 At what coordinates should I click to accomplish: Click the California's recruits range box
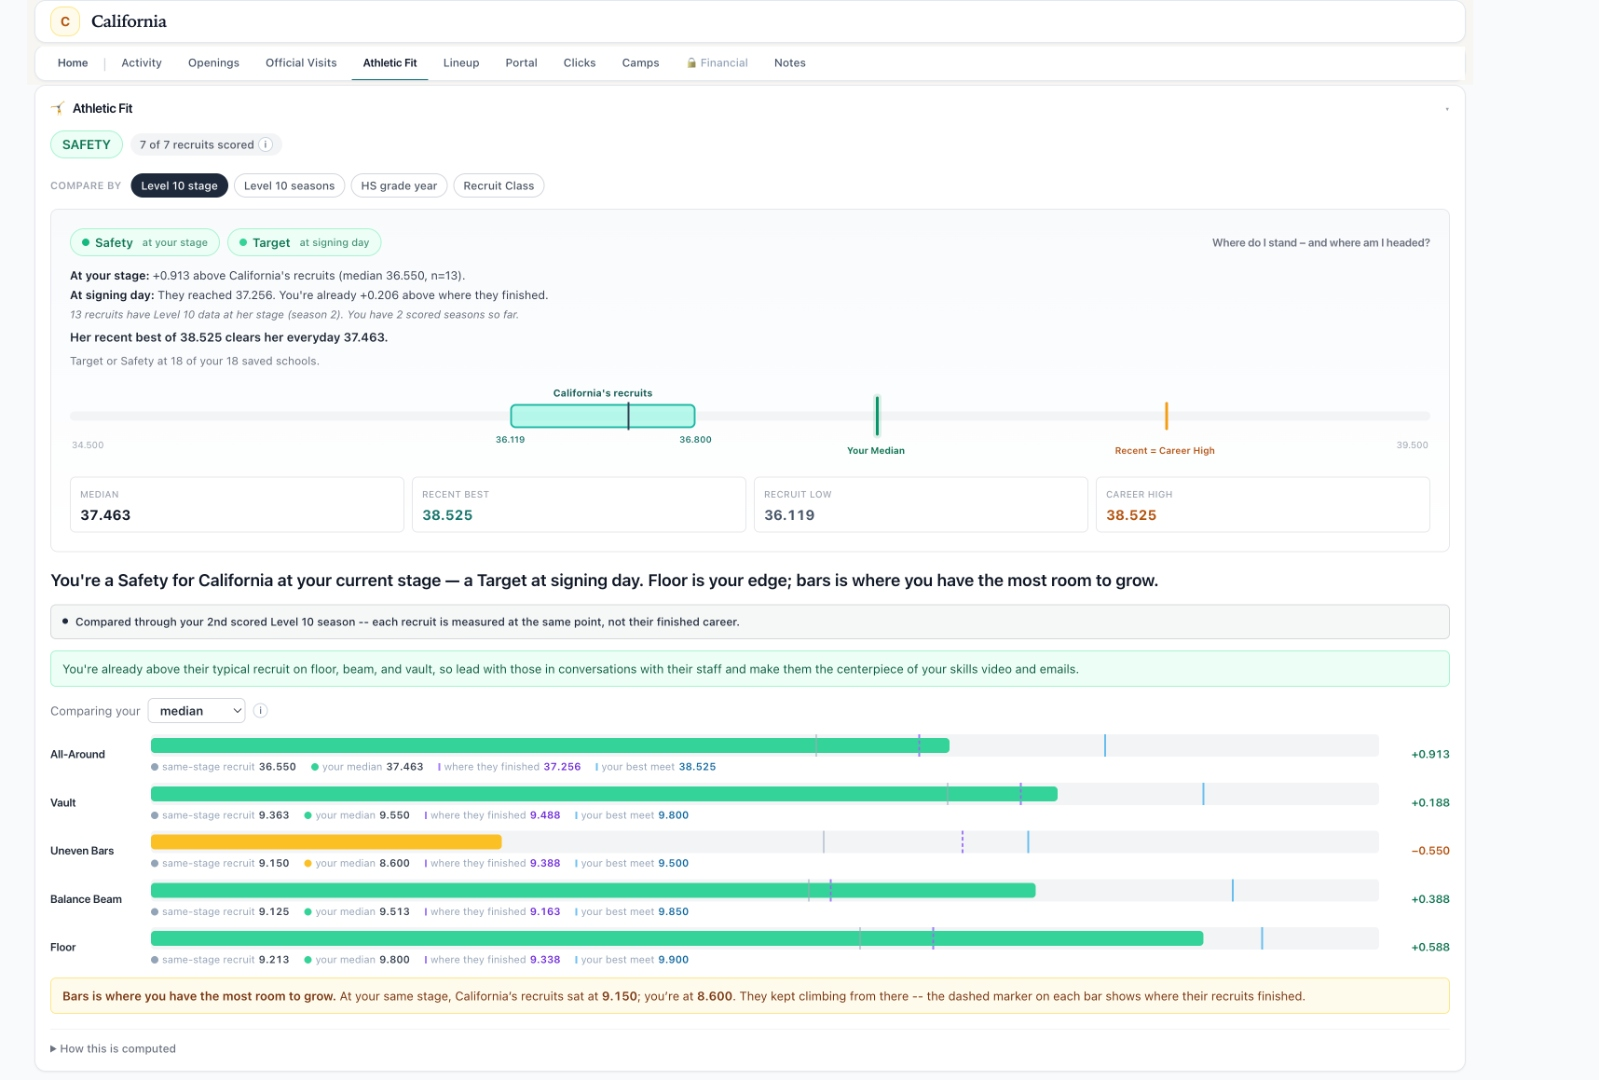click(603, 416)
